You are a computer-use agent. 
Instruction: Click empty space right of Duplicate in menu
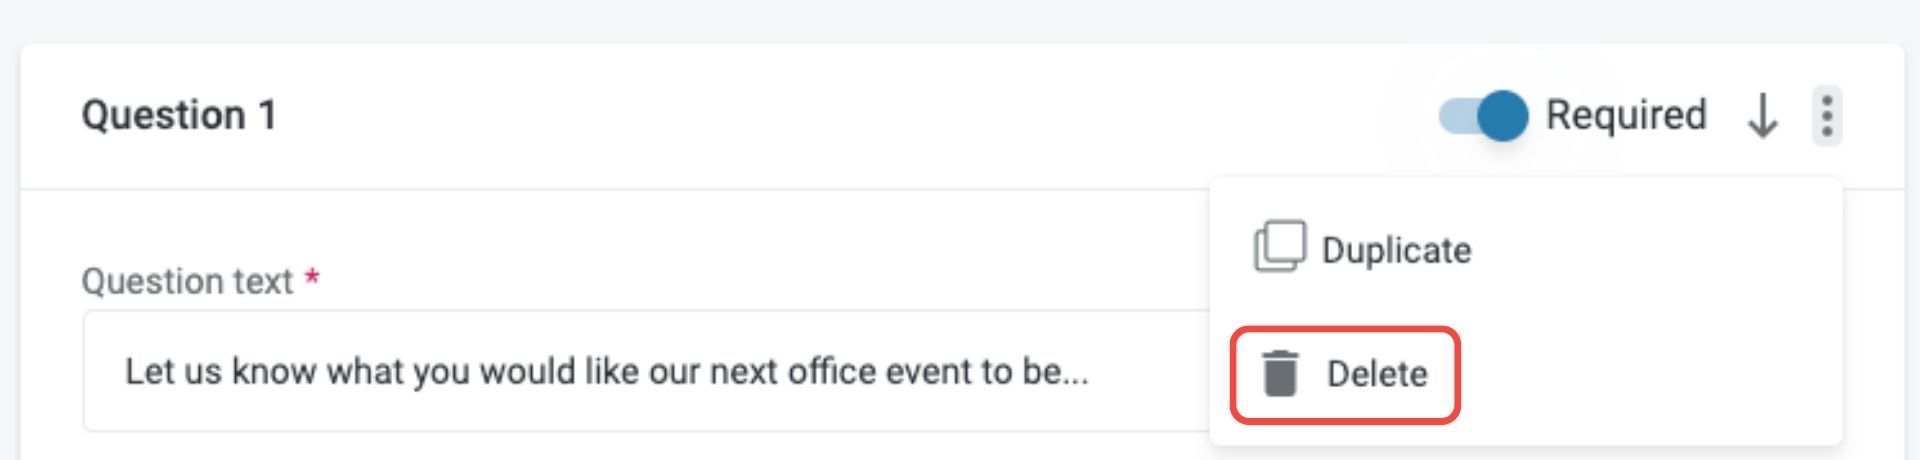(x=1650, y=250)
